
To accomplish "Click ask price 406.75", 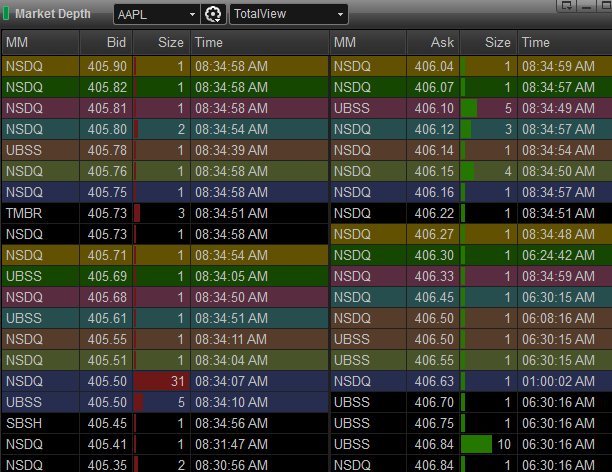I will (x=434, y=424).
